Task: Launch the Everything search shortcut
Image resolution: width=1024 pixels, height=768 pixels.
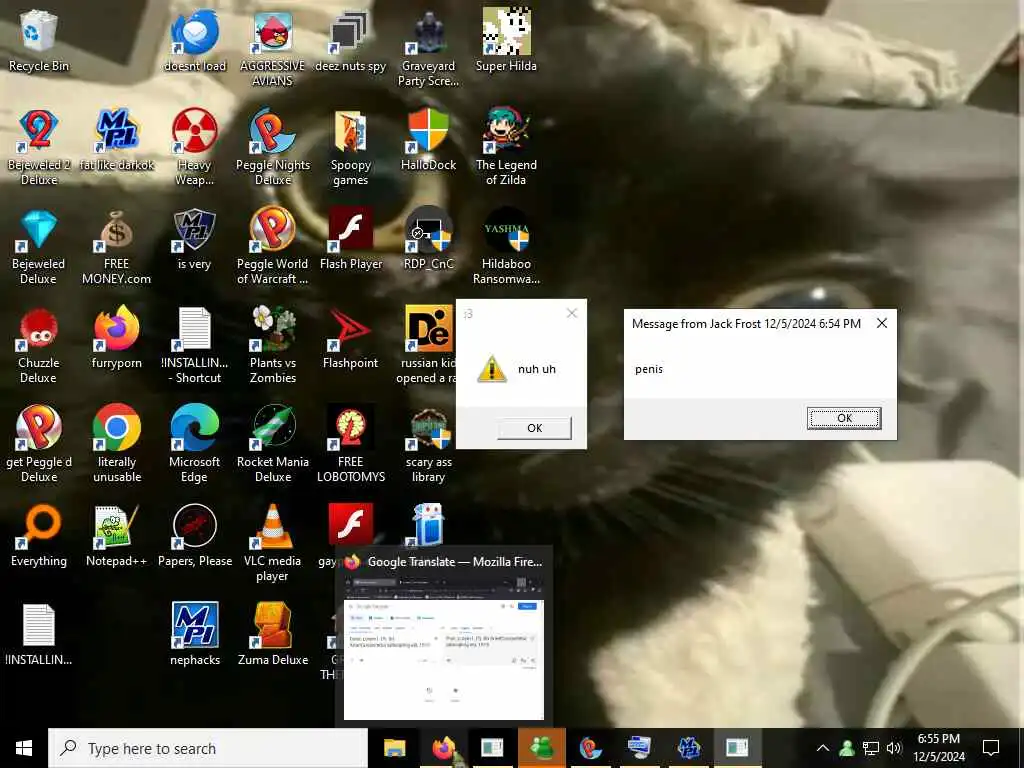Action: pos(39,537)
